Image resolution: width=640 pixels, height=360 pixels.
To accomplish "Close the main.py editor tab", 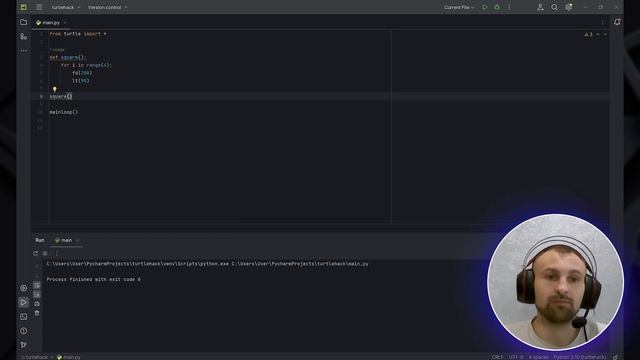I will [65, 23].
